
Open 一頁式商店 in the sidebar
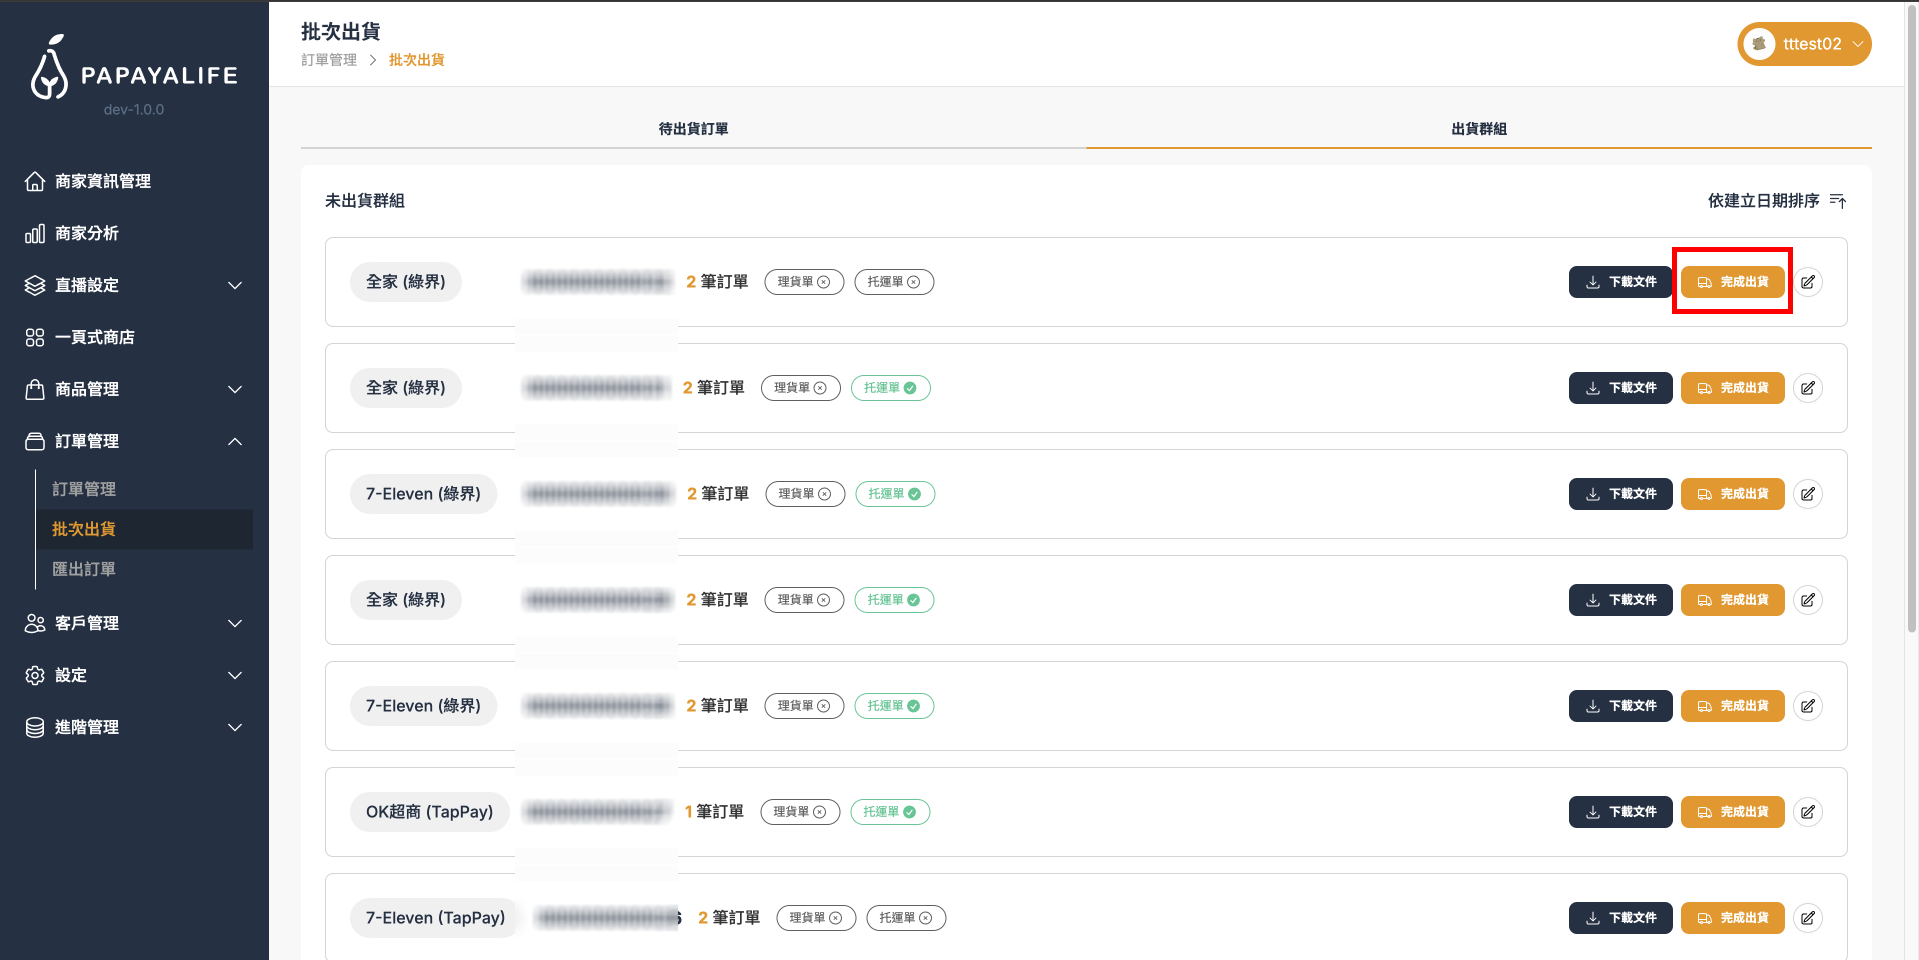pos(94,337)
